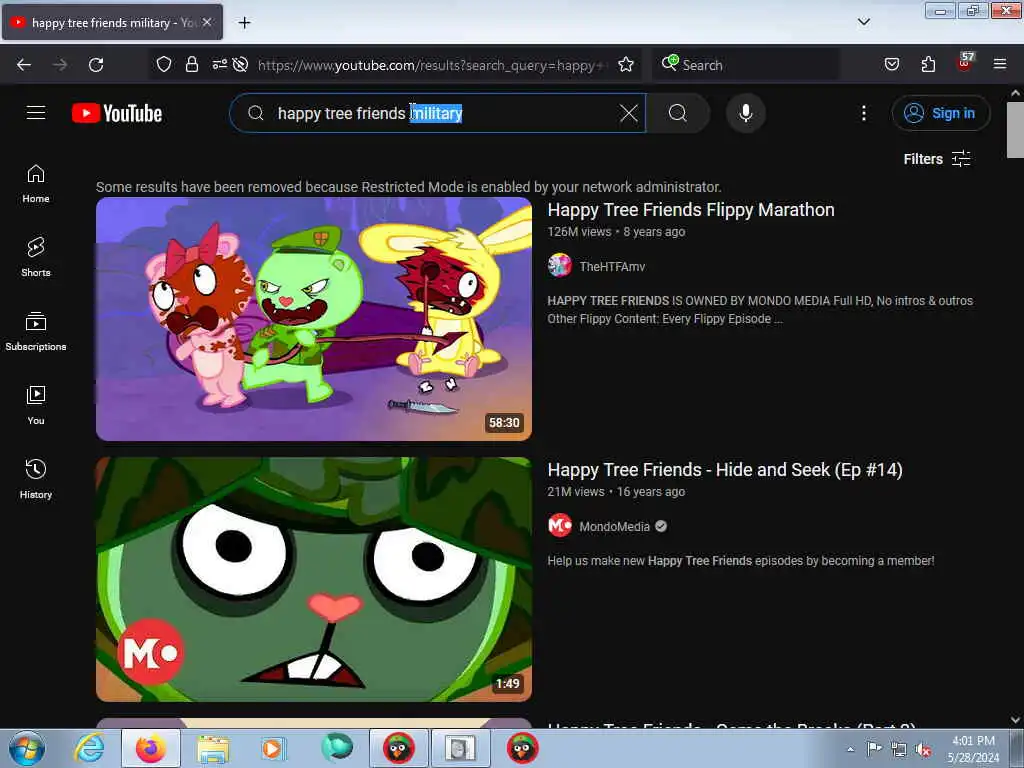Open the Firefox application menu
1024x768 pixels.
tap(1000, 64)
